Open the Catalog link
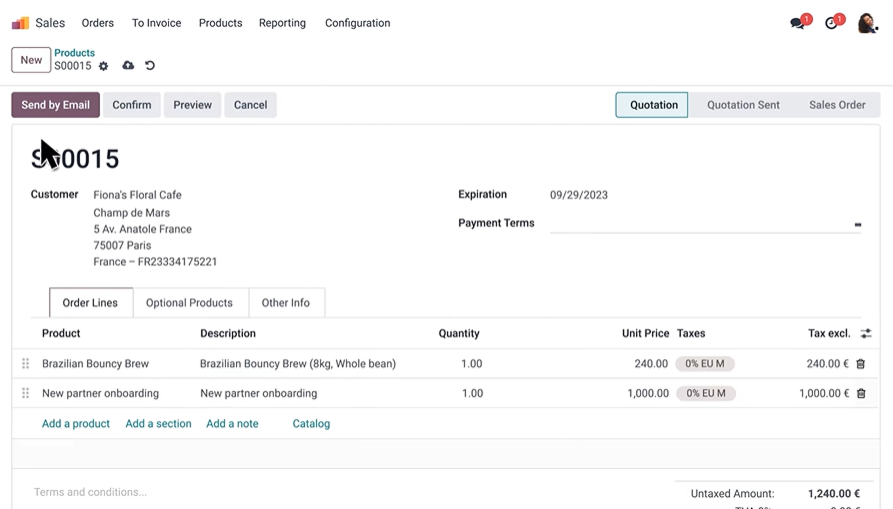893x509 pixels. 311,424
